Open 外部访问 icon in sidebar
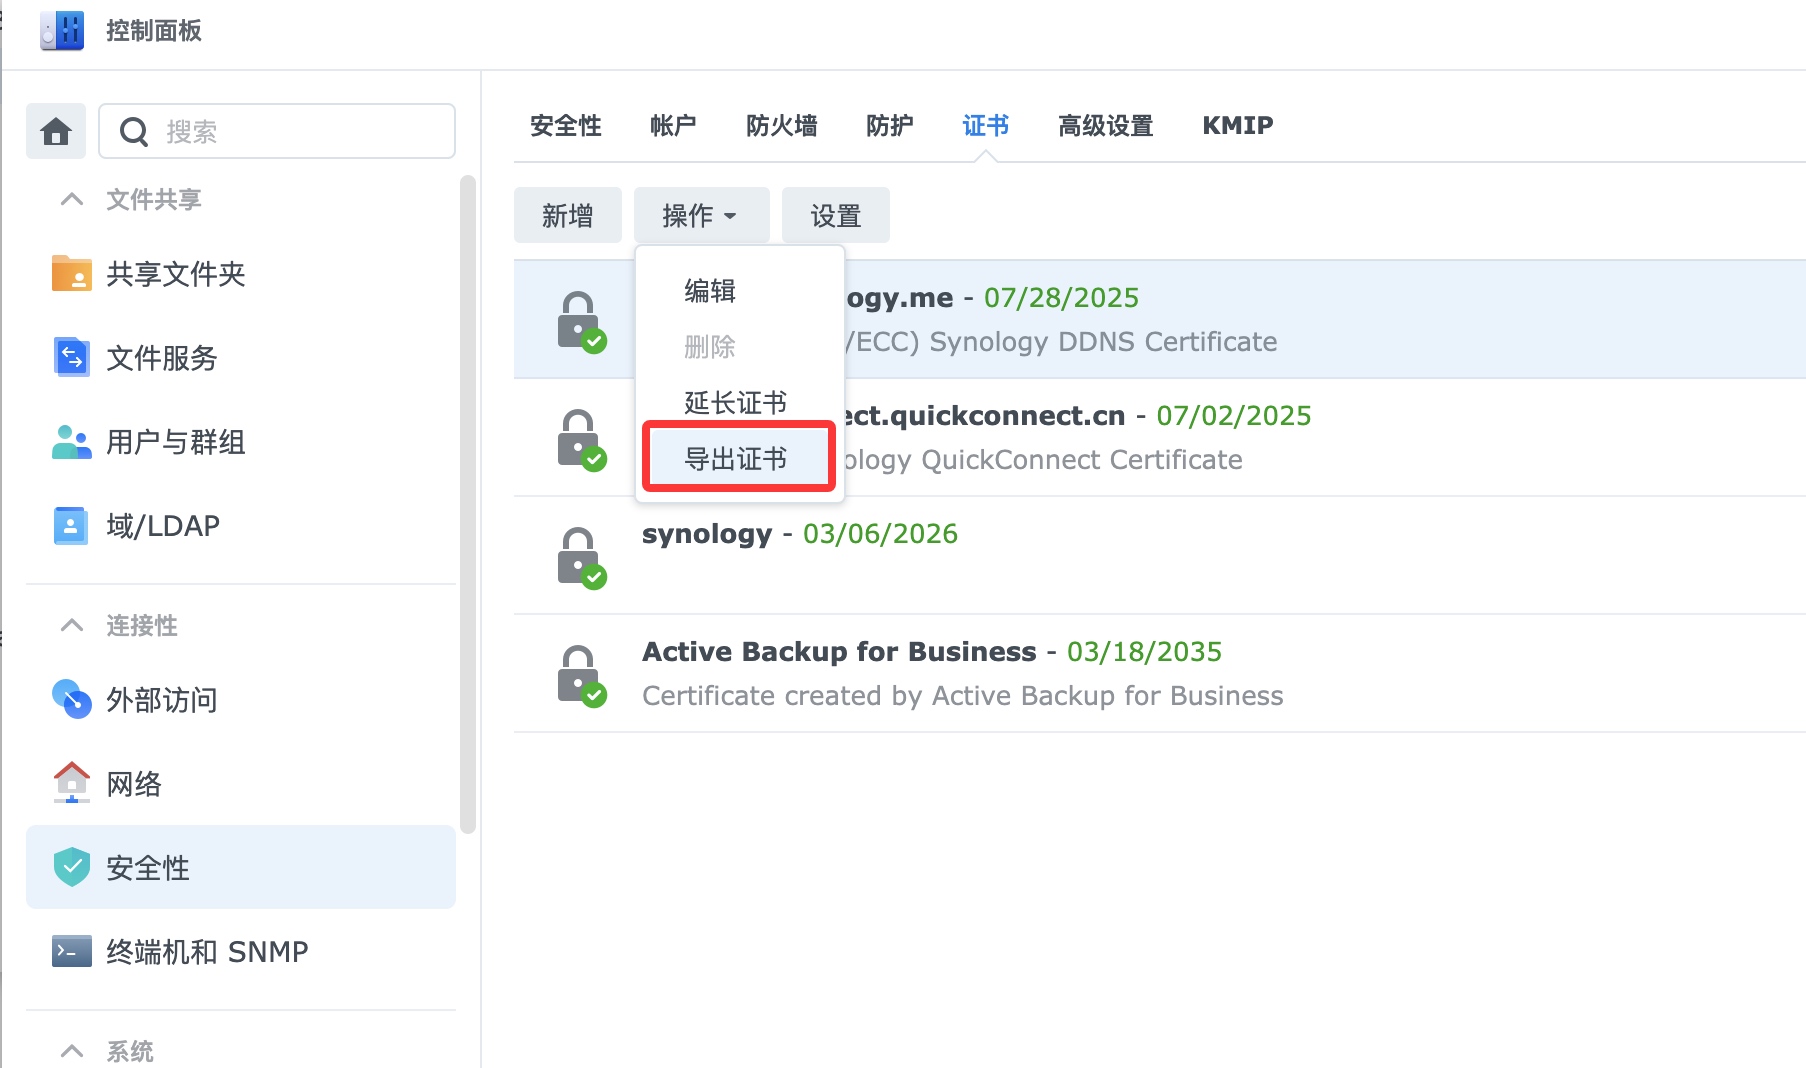Image resolution: width=1806 pixels, height=1068 pixels. point(72,699)
